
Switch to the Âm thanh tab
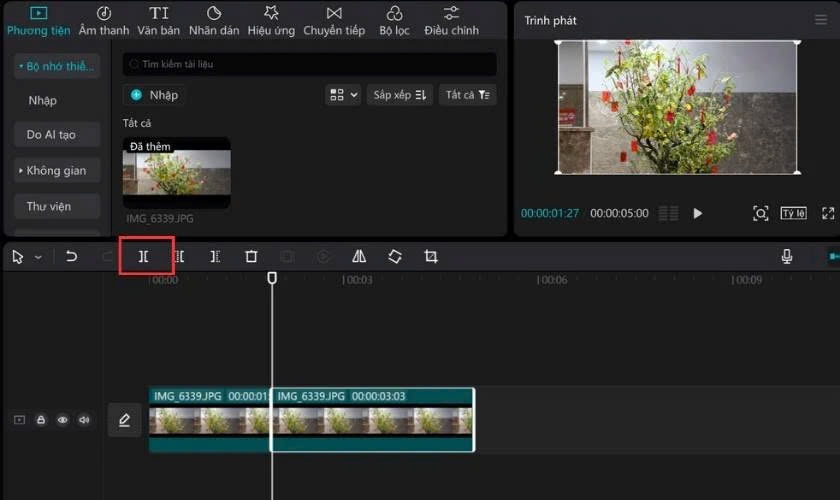pyautogui.click(x=104, y=21)
